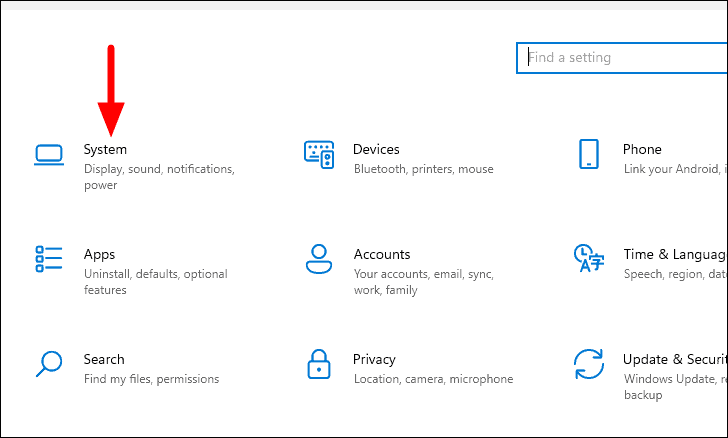Open the Update & Security refresh icon
This screenshot has height=438, width=728.
point(589,364)
